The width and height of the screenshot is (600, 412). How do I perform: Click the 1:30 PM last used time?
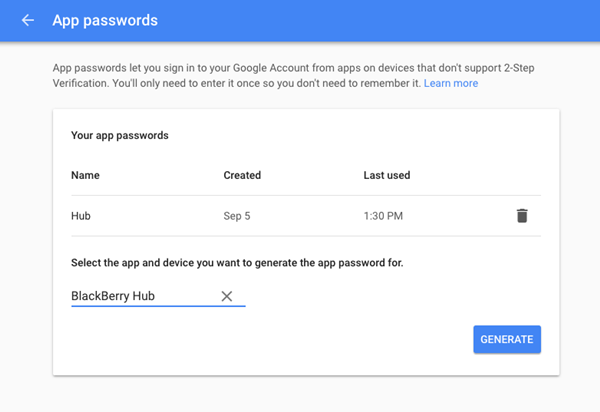[x=383, y=216]
